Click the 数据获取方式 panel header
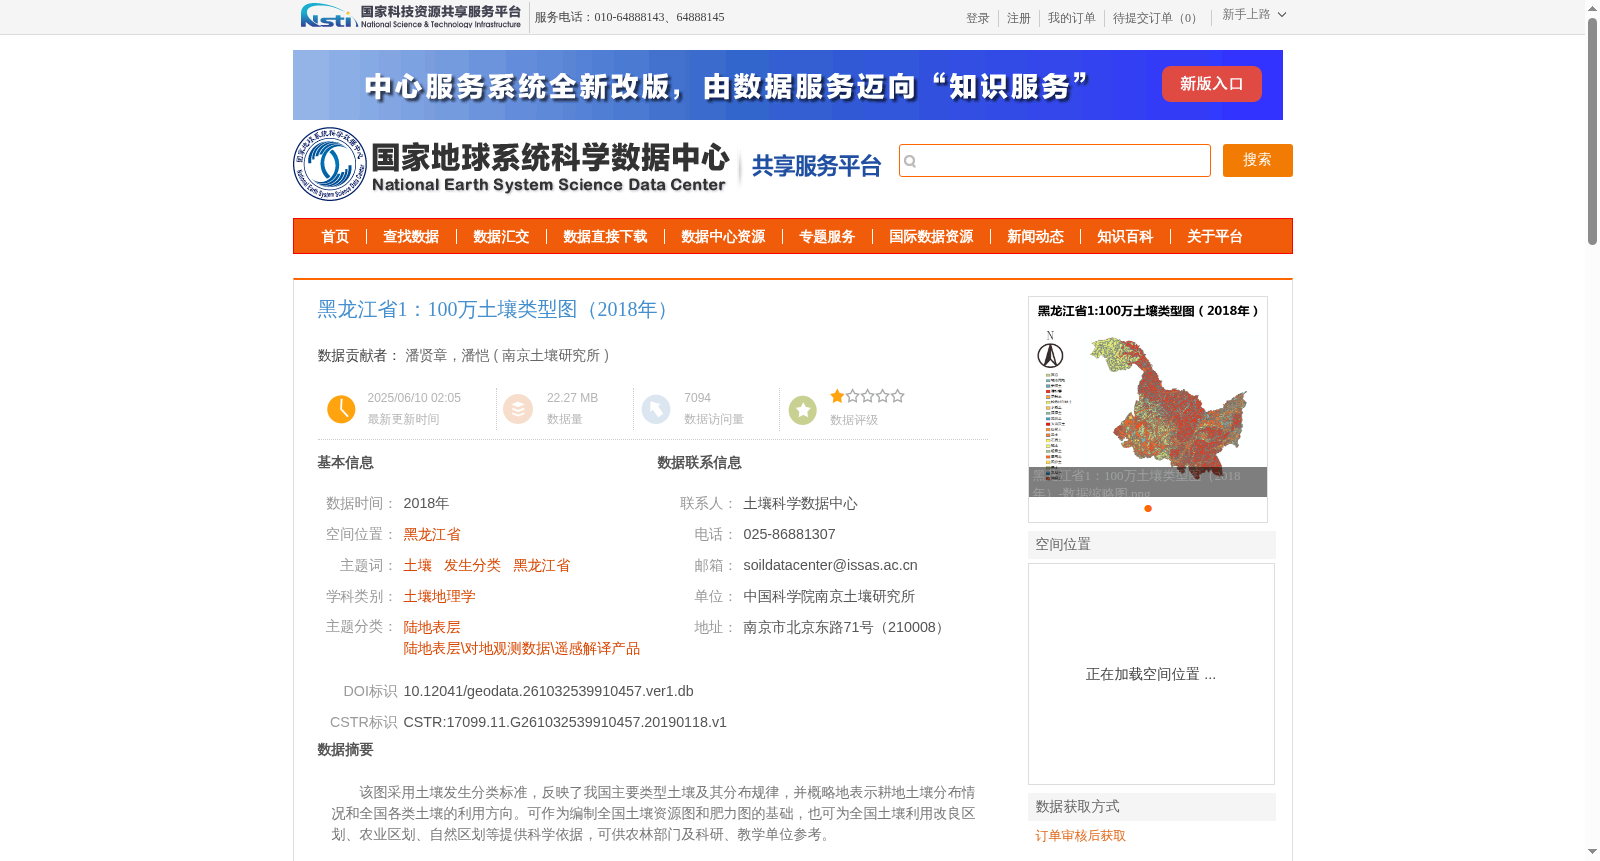This screenshot has height=861, width=1600. [1152, 807]
